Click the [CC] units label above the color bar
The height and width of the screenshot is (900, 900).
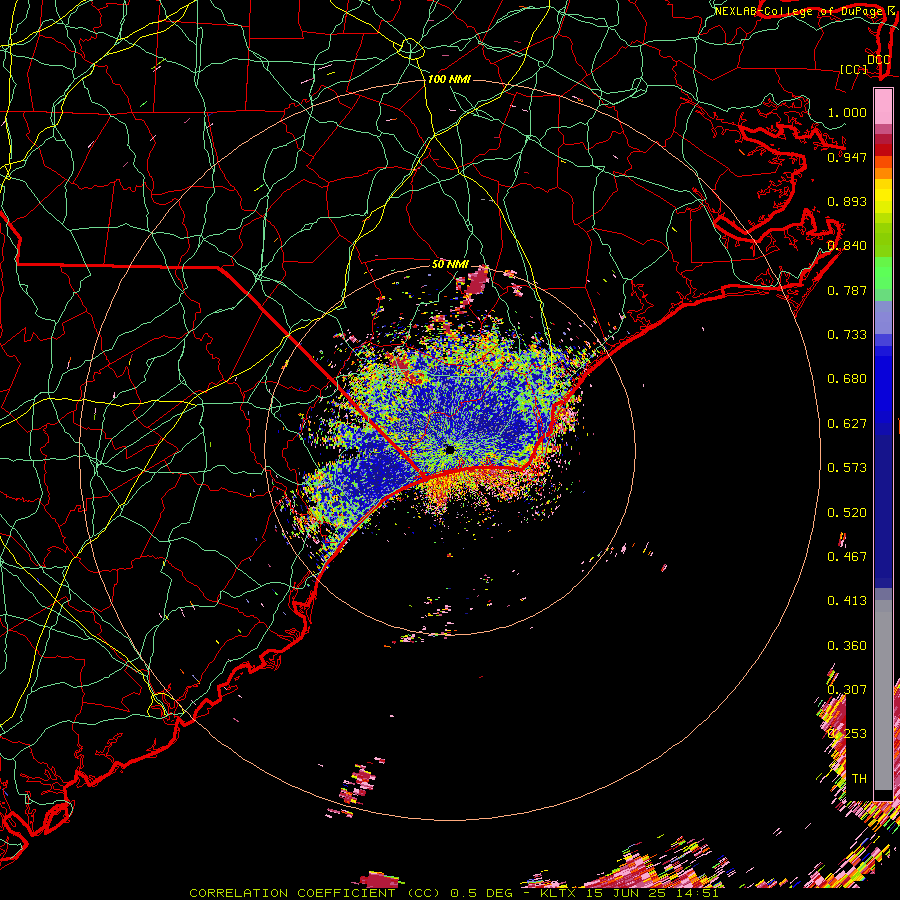click(854, 69)
